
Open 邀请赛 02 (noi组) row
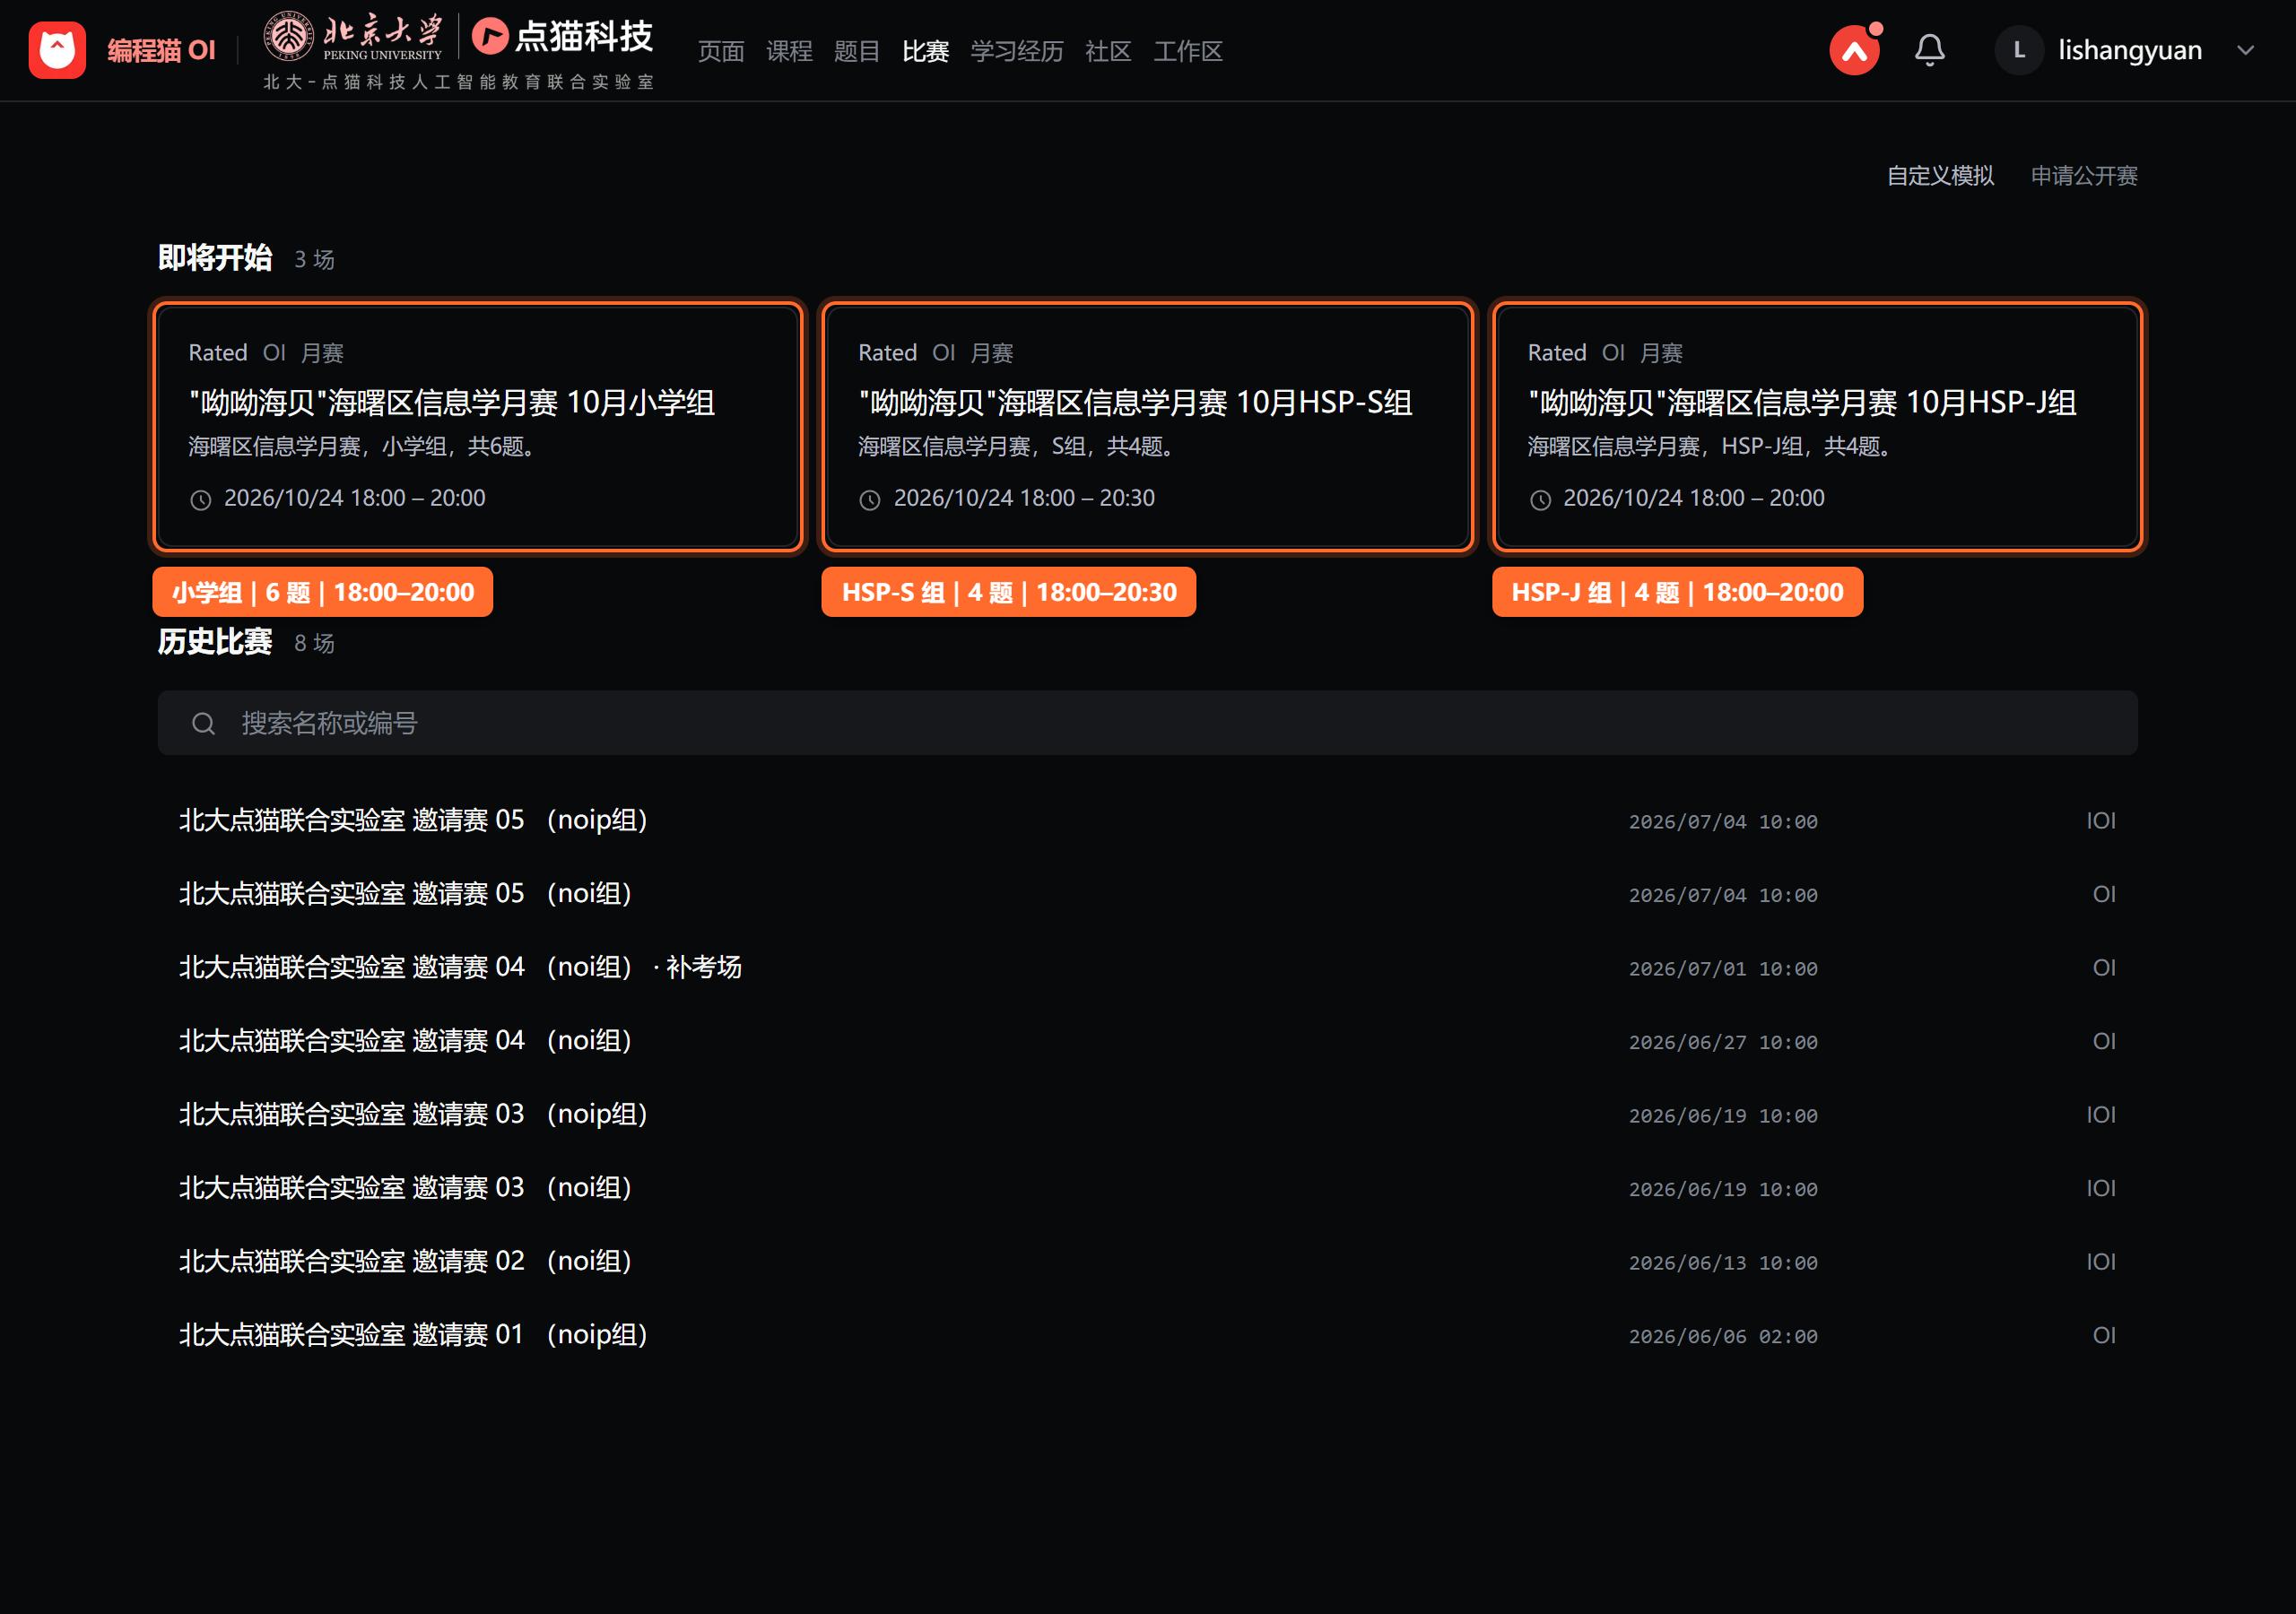(1147, 1261)
